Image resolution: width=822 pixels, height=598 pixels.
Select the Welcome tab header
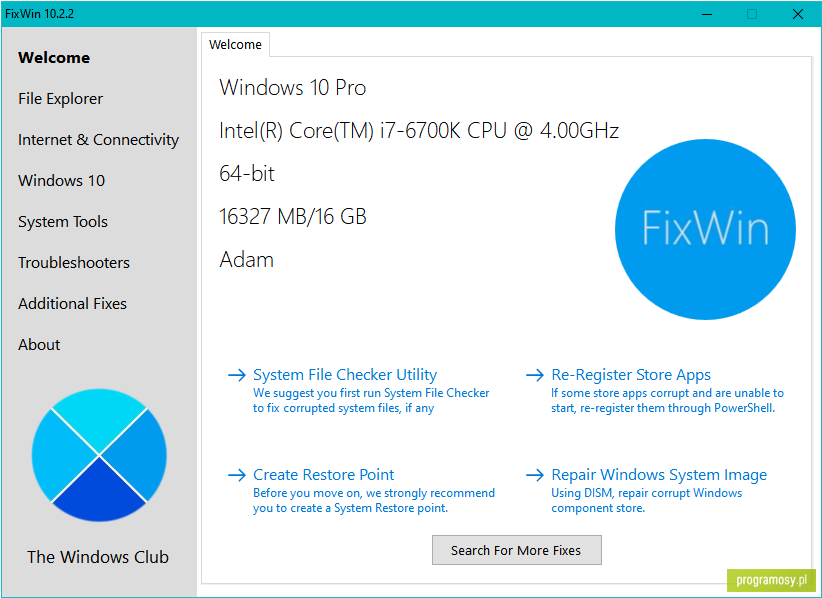[x=235, y=45]
